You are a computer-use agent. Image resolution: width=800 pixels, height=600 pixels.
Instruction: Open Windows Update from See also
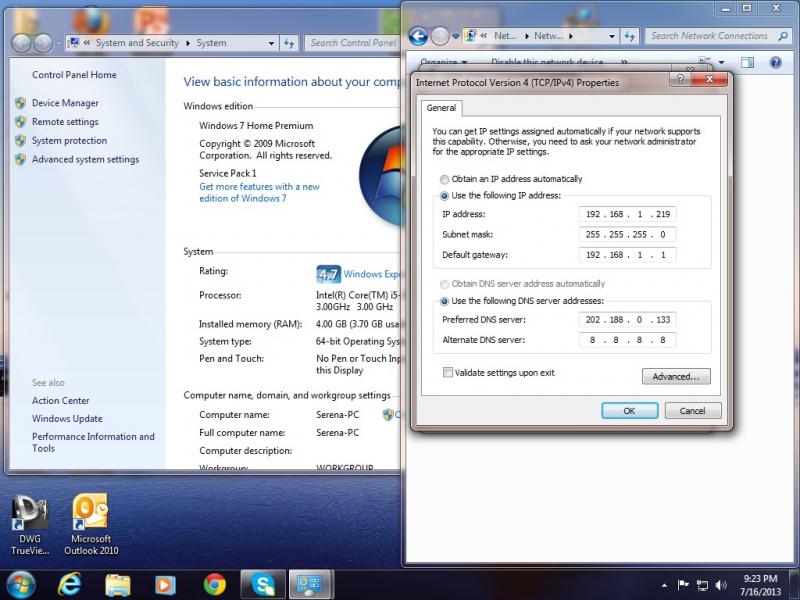click(x=67, y=419)
